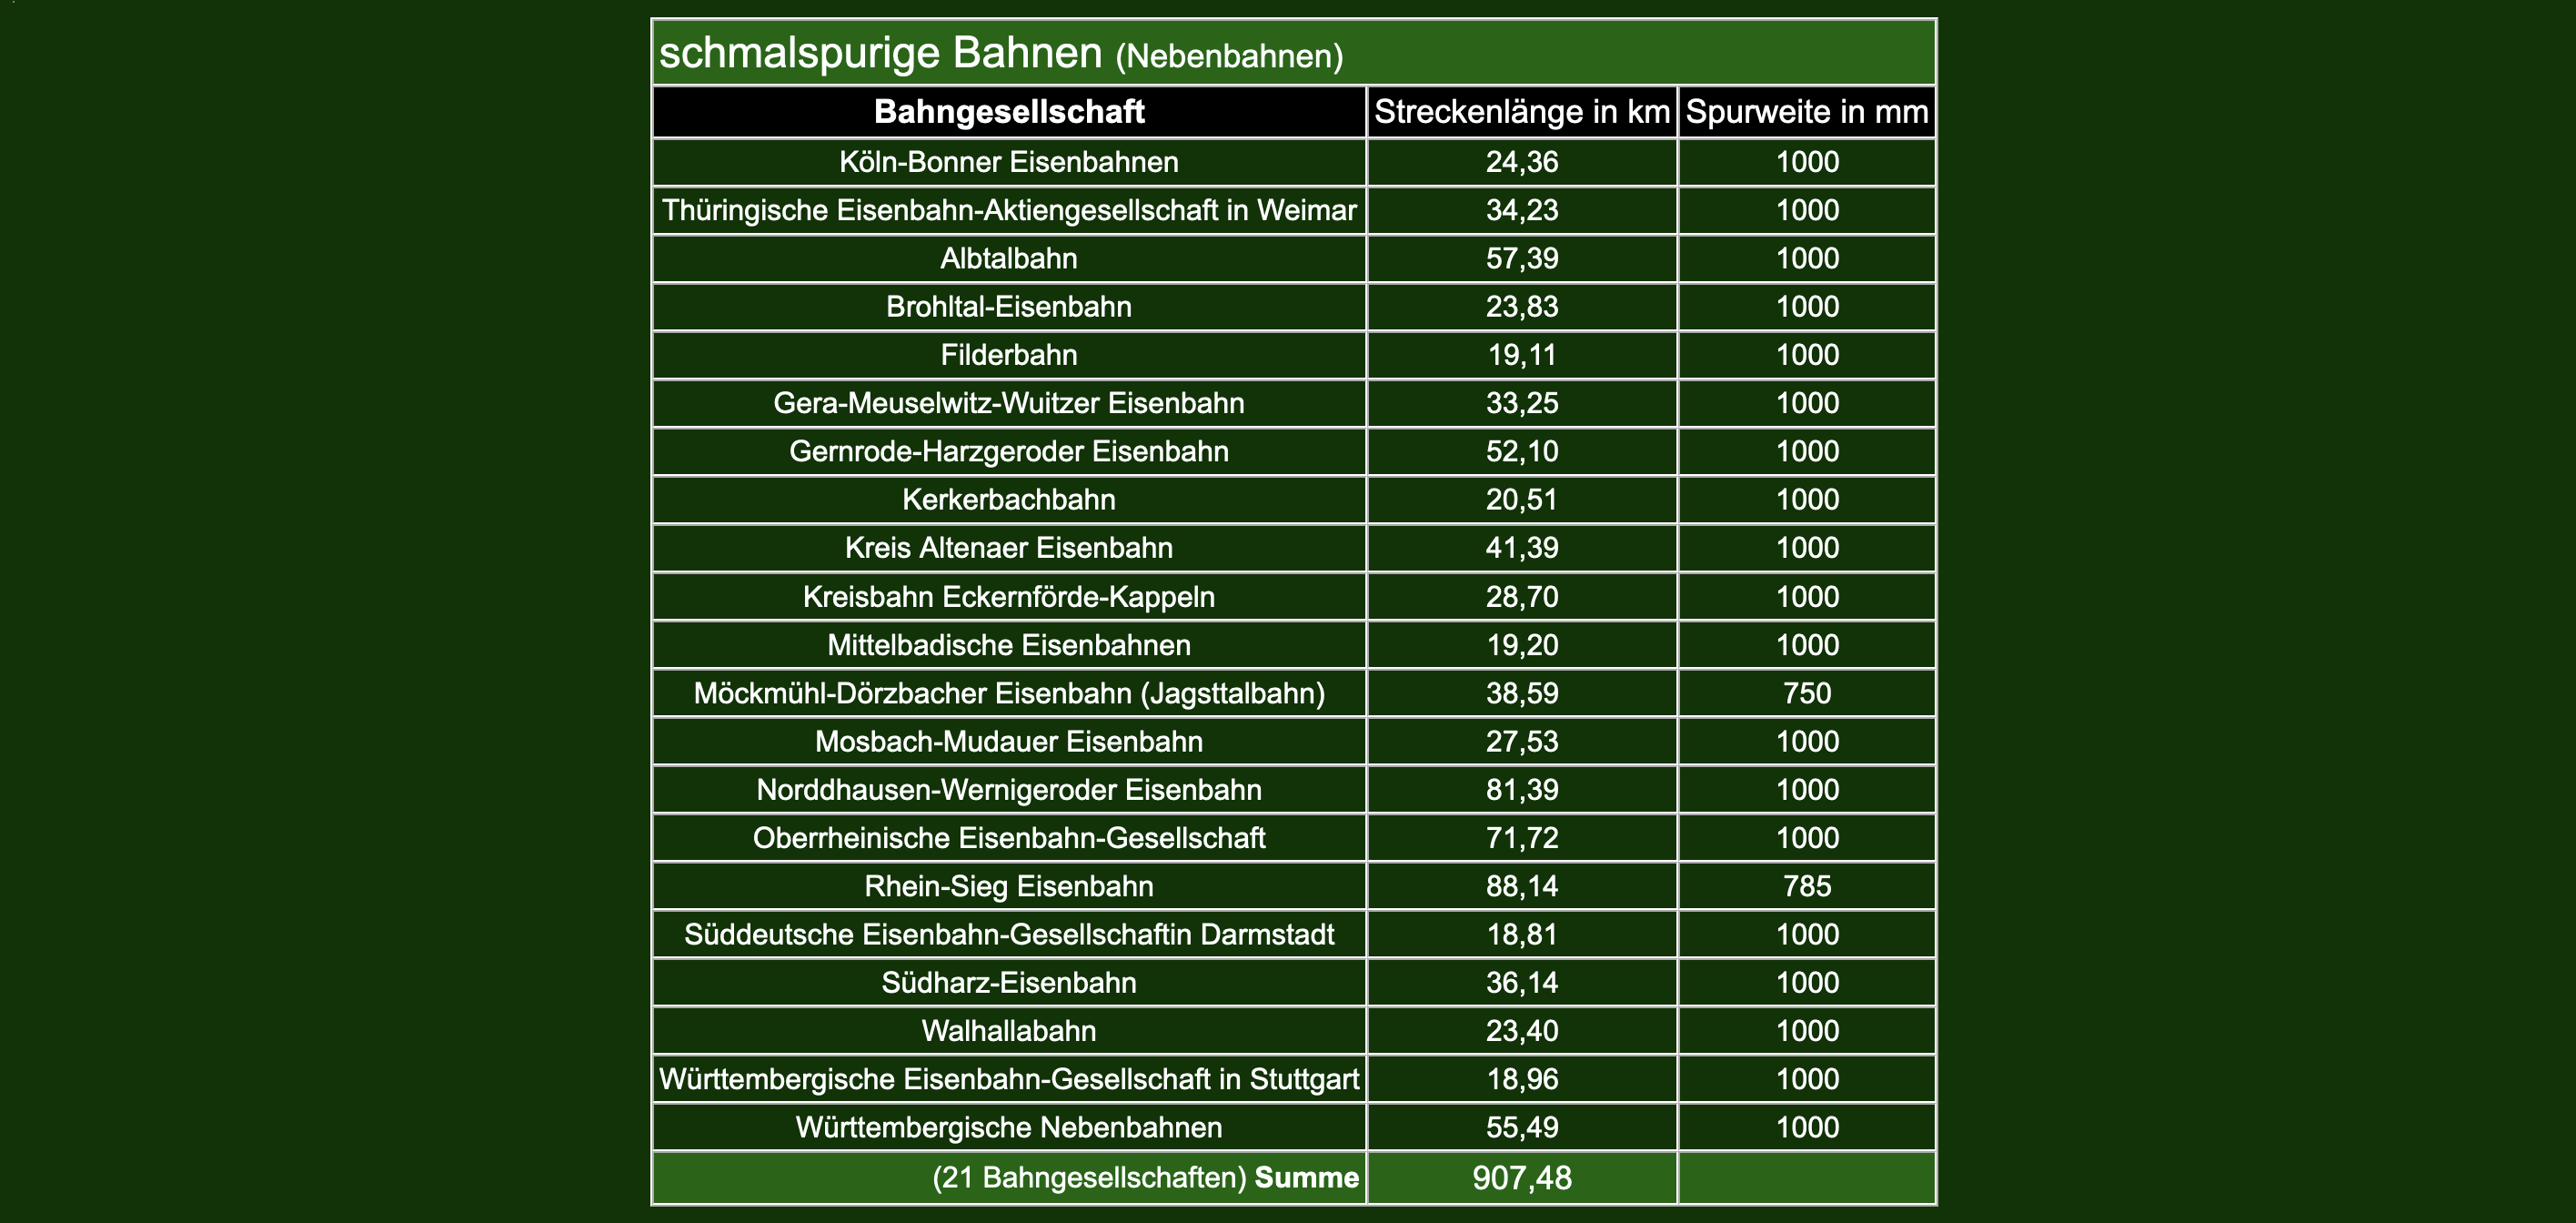Screen dimensions: 2576x1223
Task: Click the Kerkerbachbahn cell
Action: click(x=1008, y=500)
